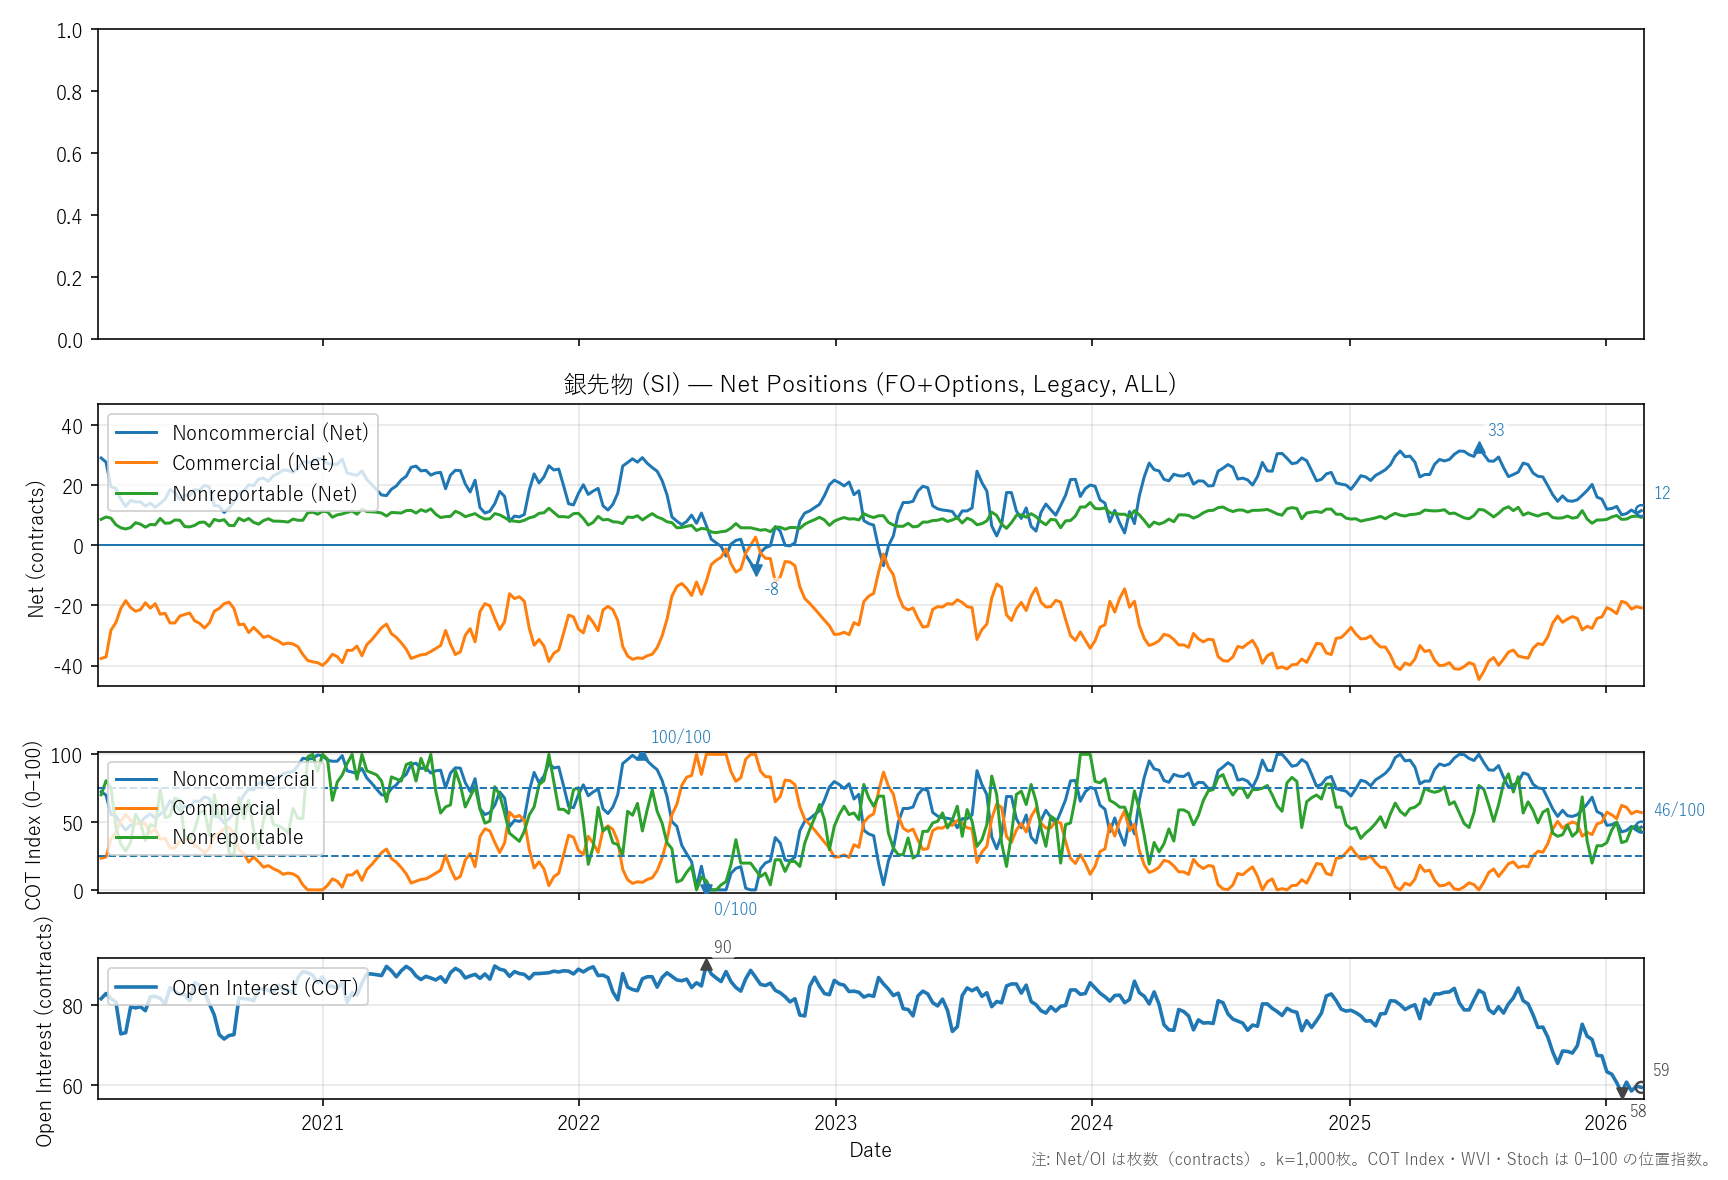
Task: Select the Commercial entry in the COT Index legend
Action: 226,808
